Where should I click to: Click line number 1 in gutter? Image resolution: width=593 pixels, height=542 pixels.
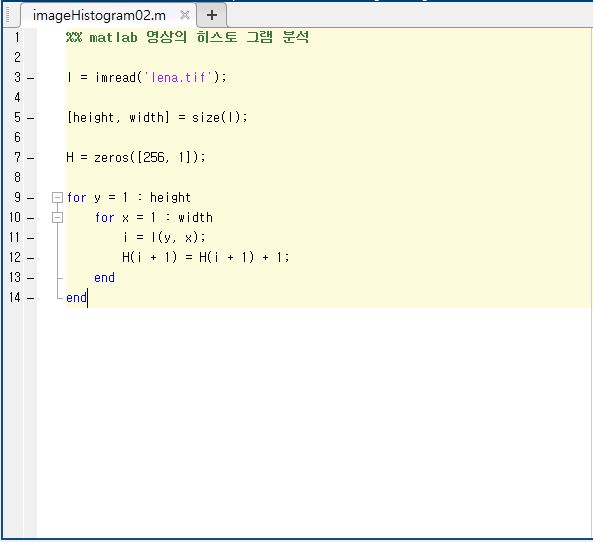click(17, 37)
